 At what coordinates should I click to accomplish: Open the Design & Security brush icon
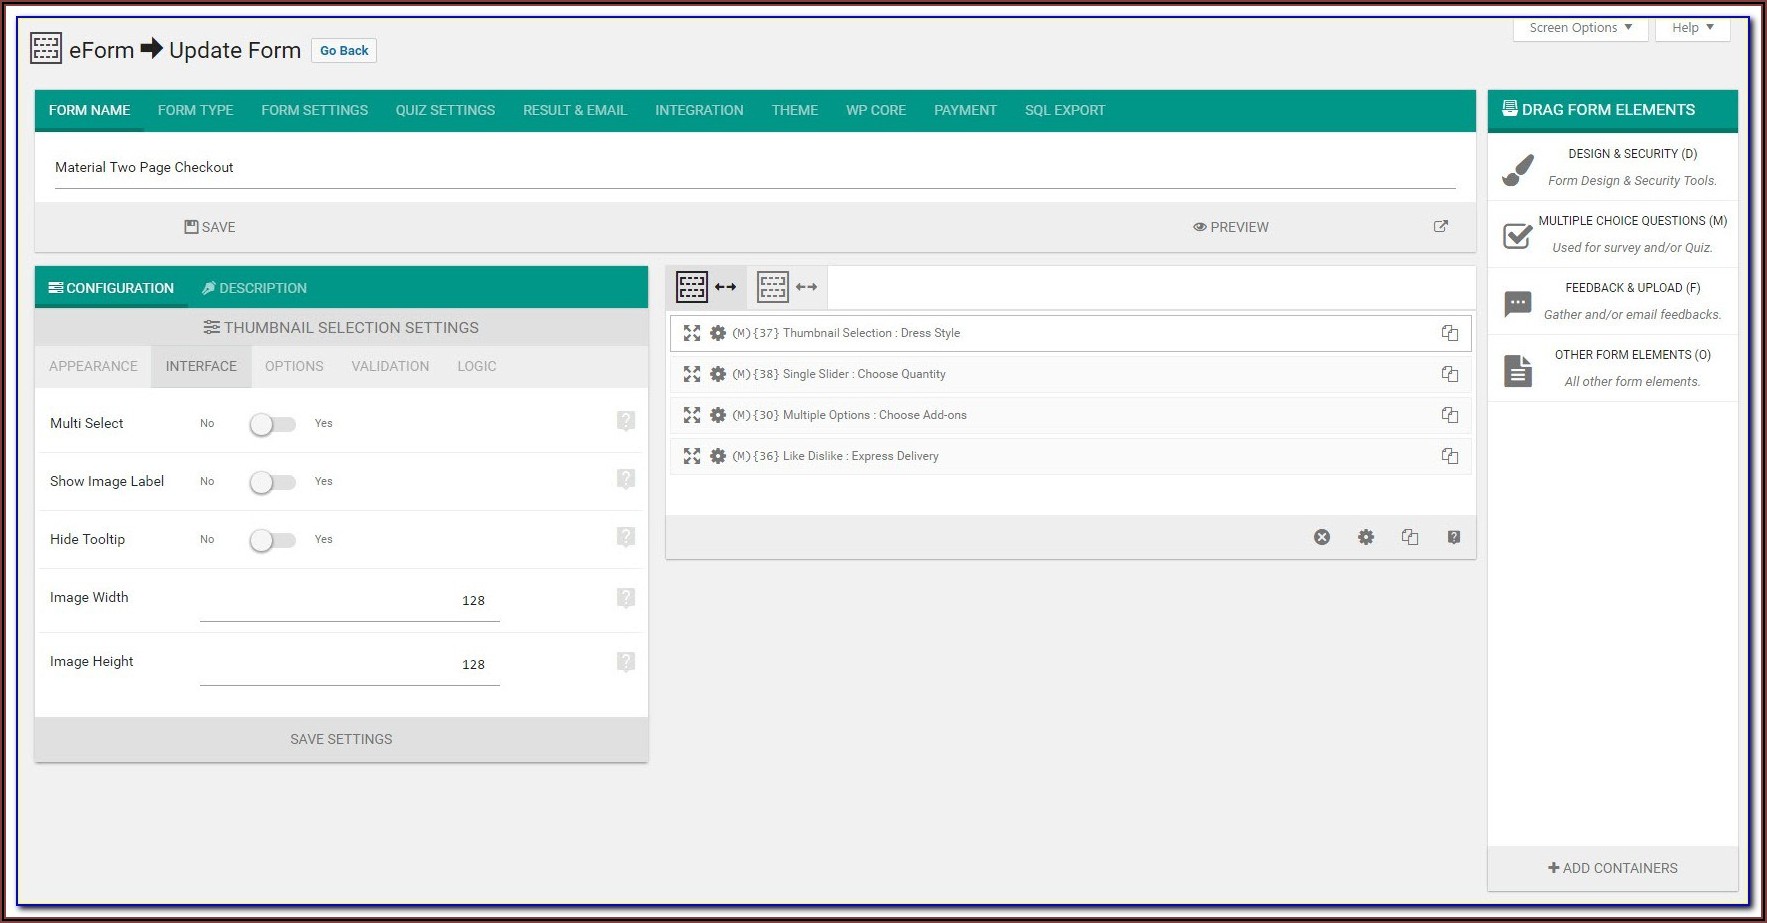tap(1517, 168)
